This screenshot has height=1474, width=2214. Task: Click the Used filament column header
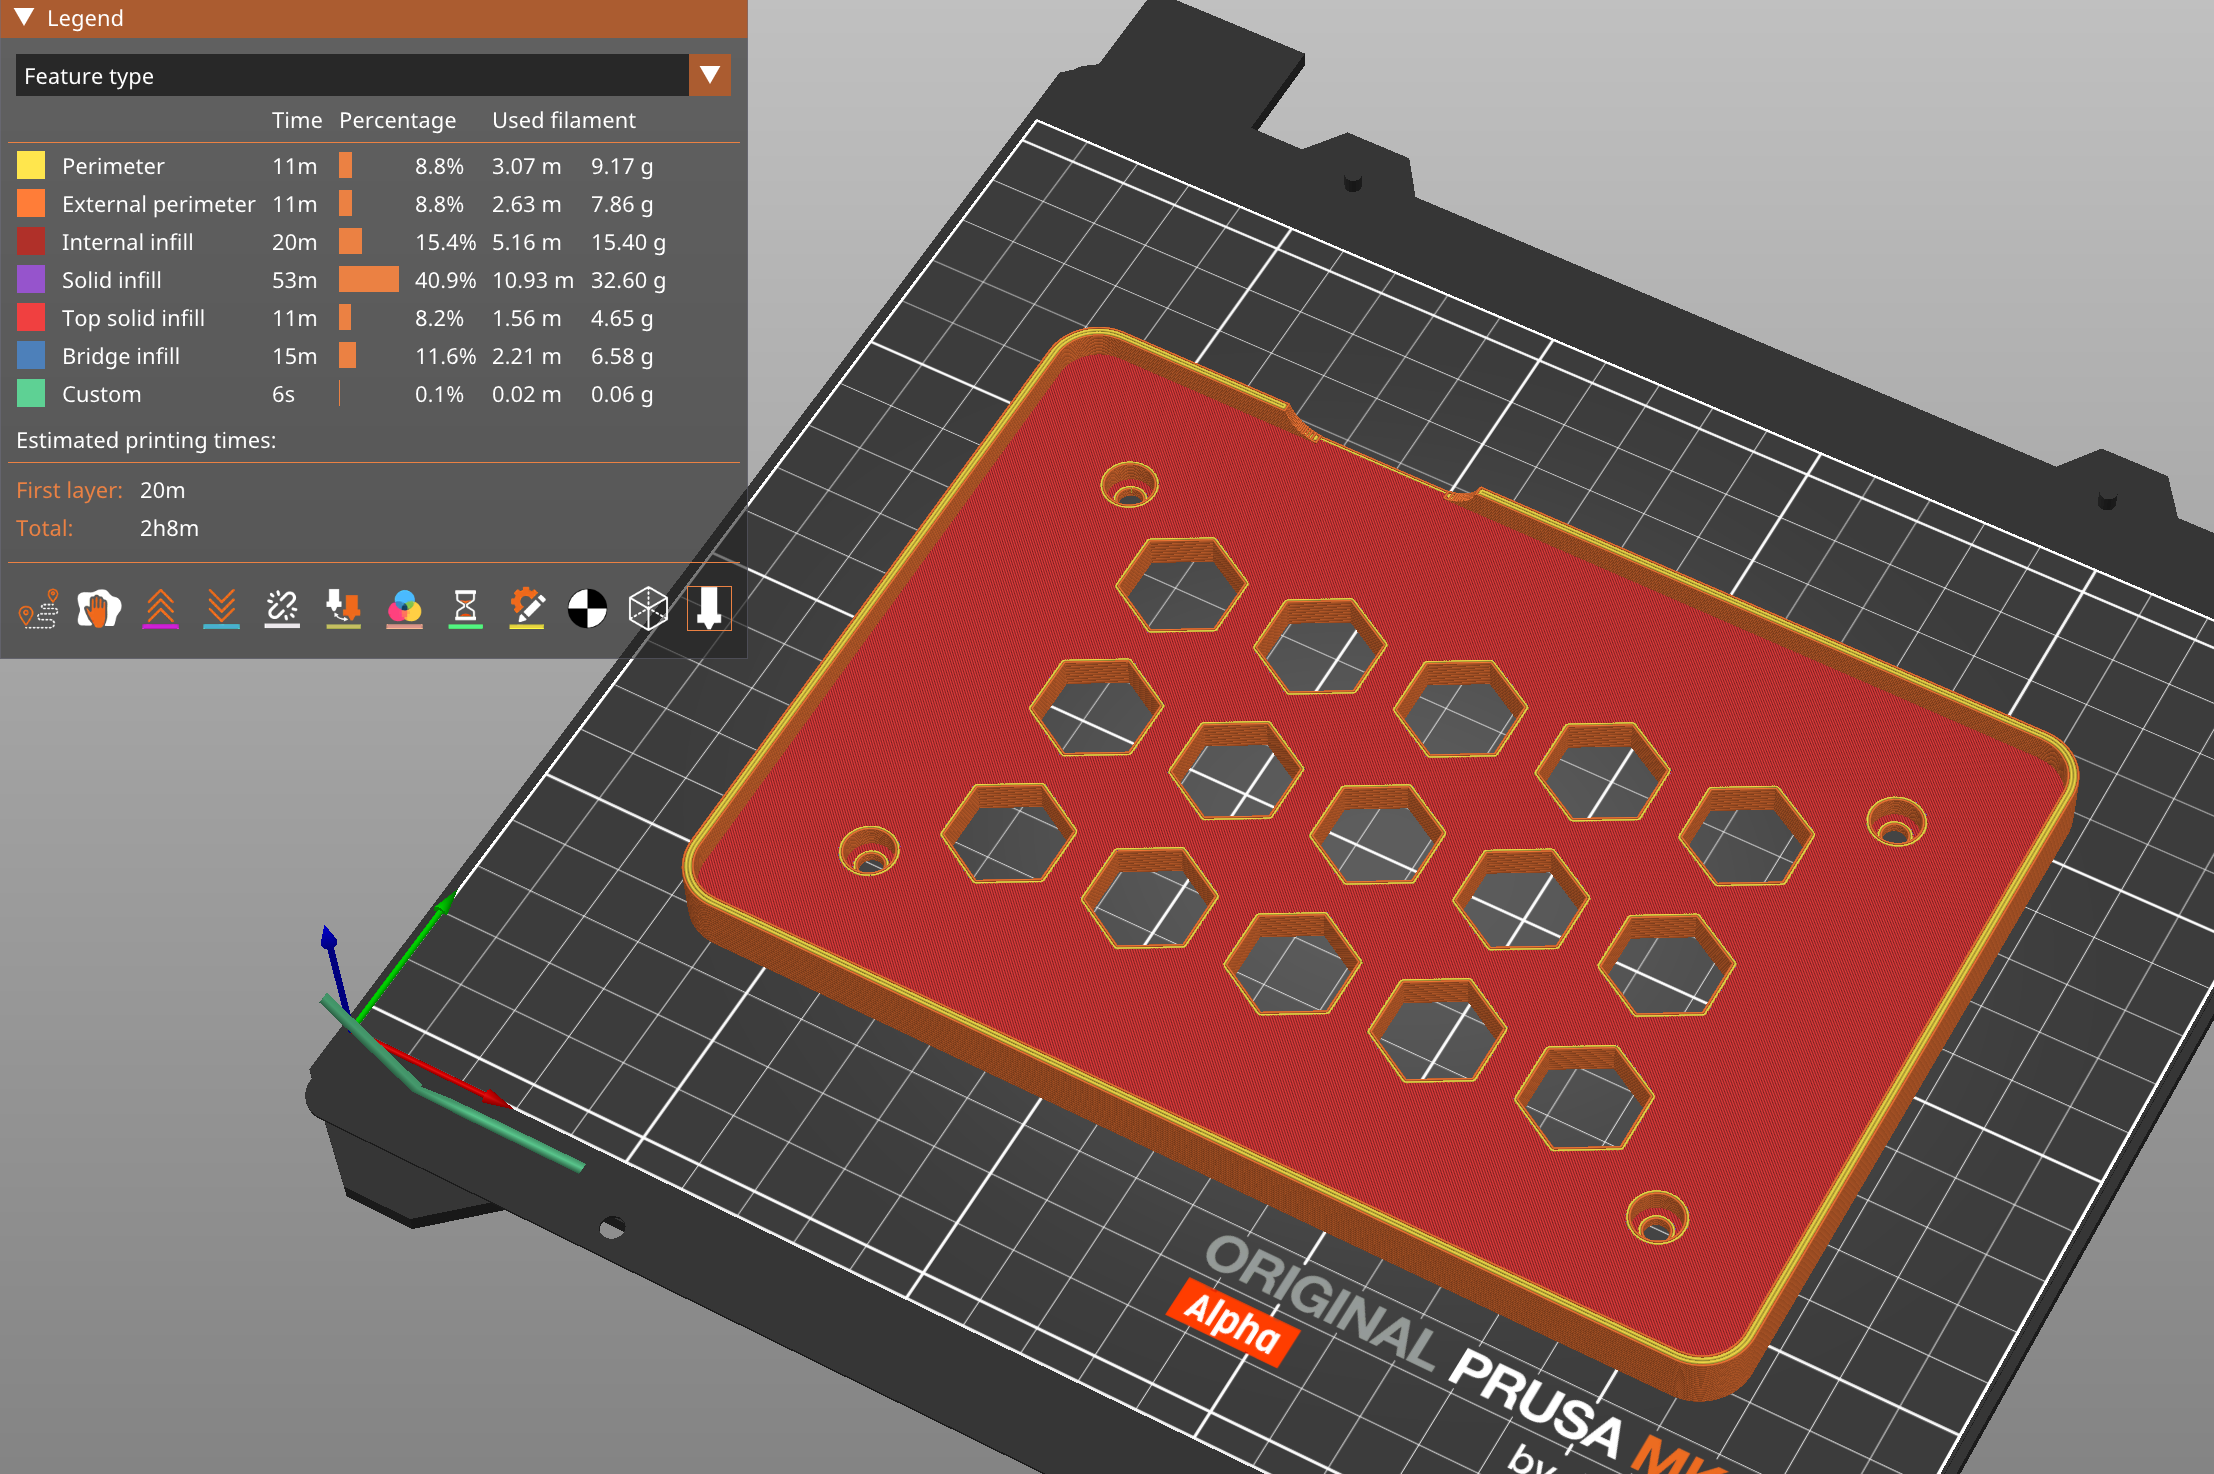(563, 120)
